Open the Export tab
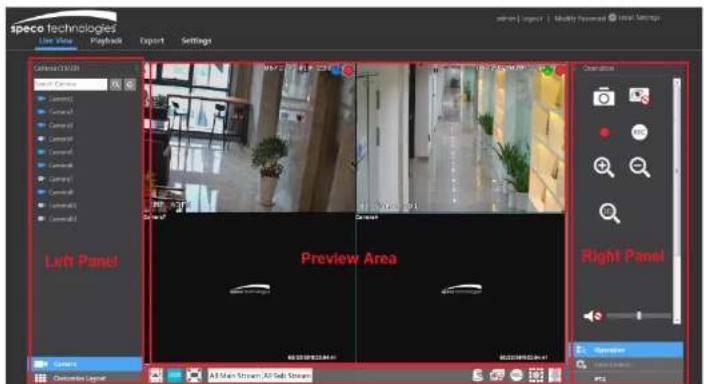704x384 pixels. click(152, 41)
